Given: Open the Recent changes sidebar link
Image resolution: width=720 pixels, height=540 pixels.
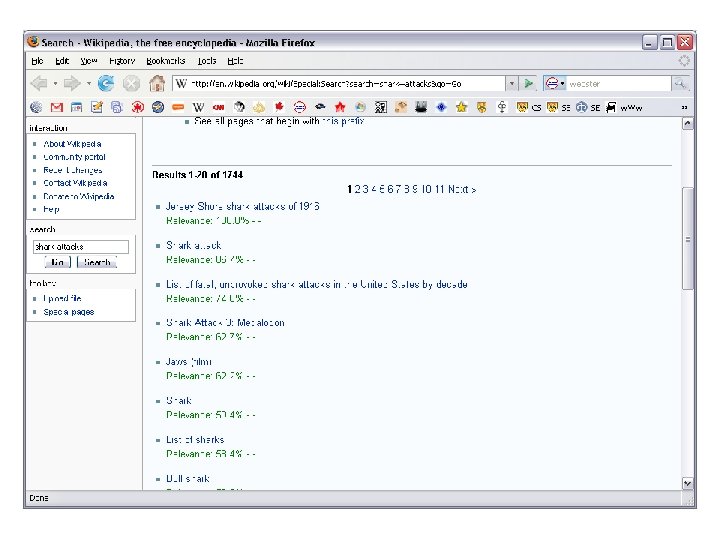Looking at the screenshot, I should coord(73,170).
